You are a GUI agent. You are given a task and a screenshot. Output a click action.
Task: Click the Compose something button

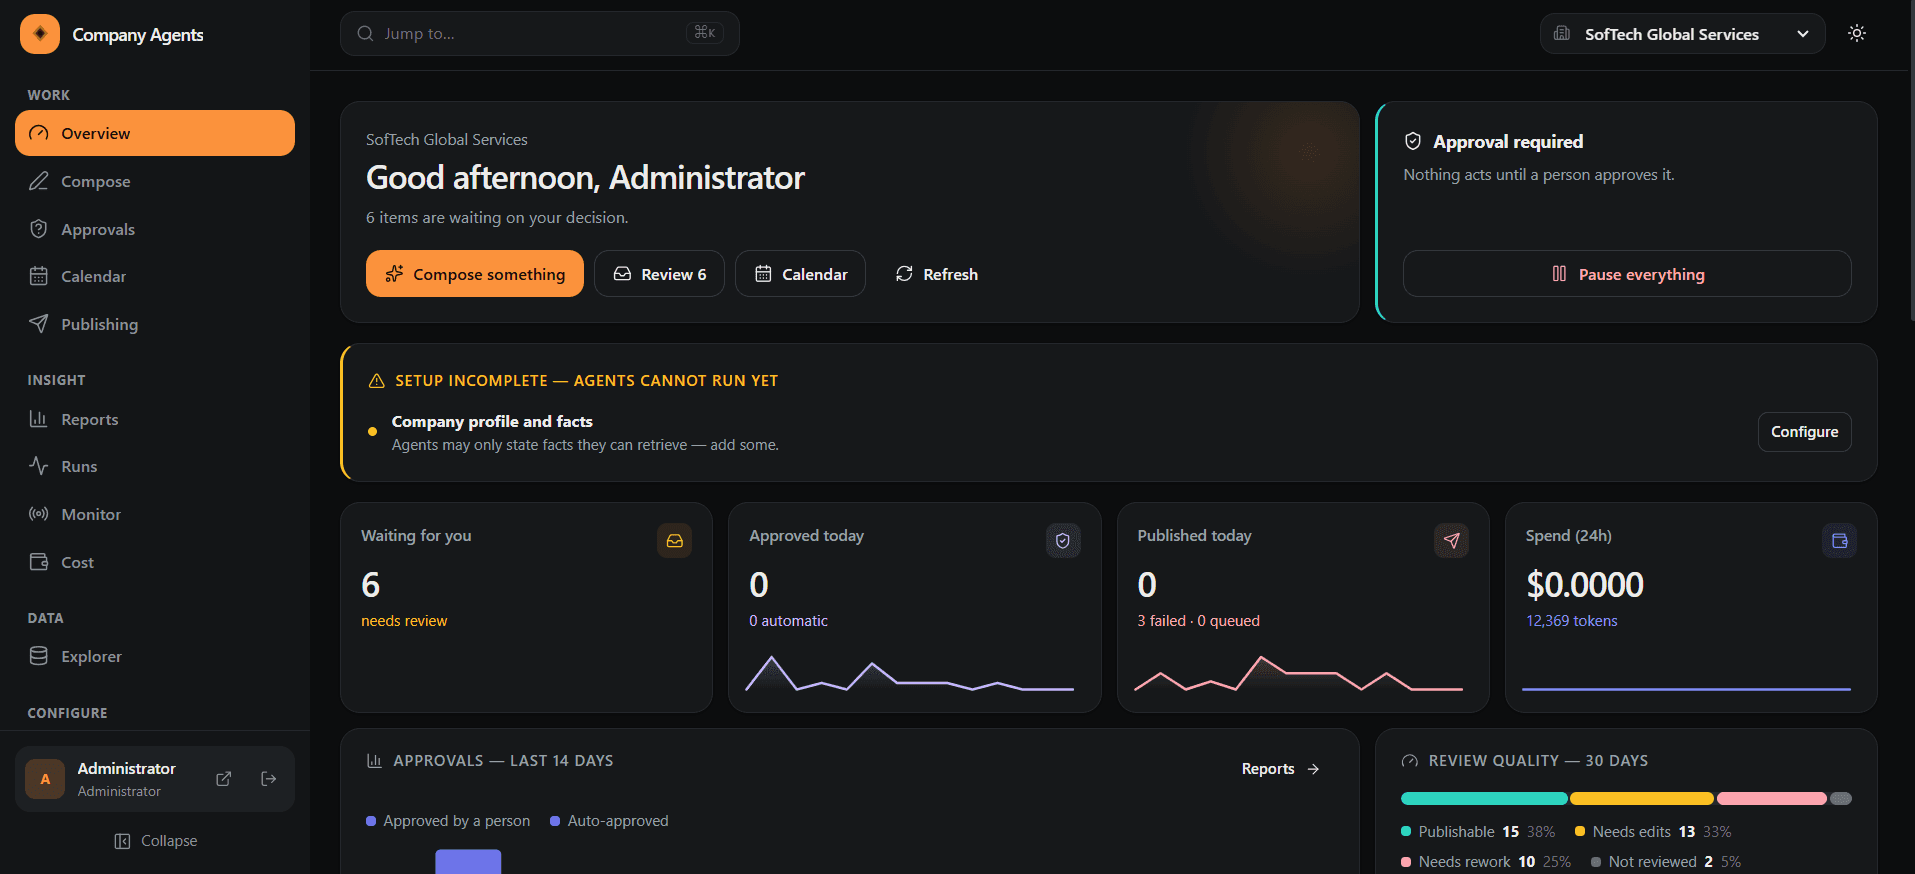[x=475, y=274]
